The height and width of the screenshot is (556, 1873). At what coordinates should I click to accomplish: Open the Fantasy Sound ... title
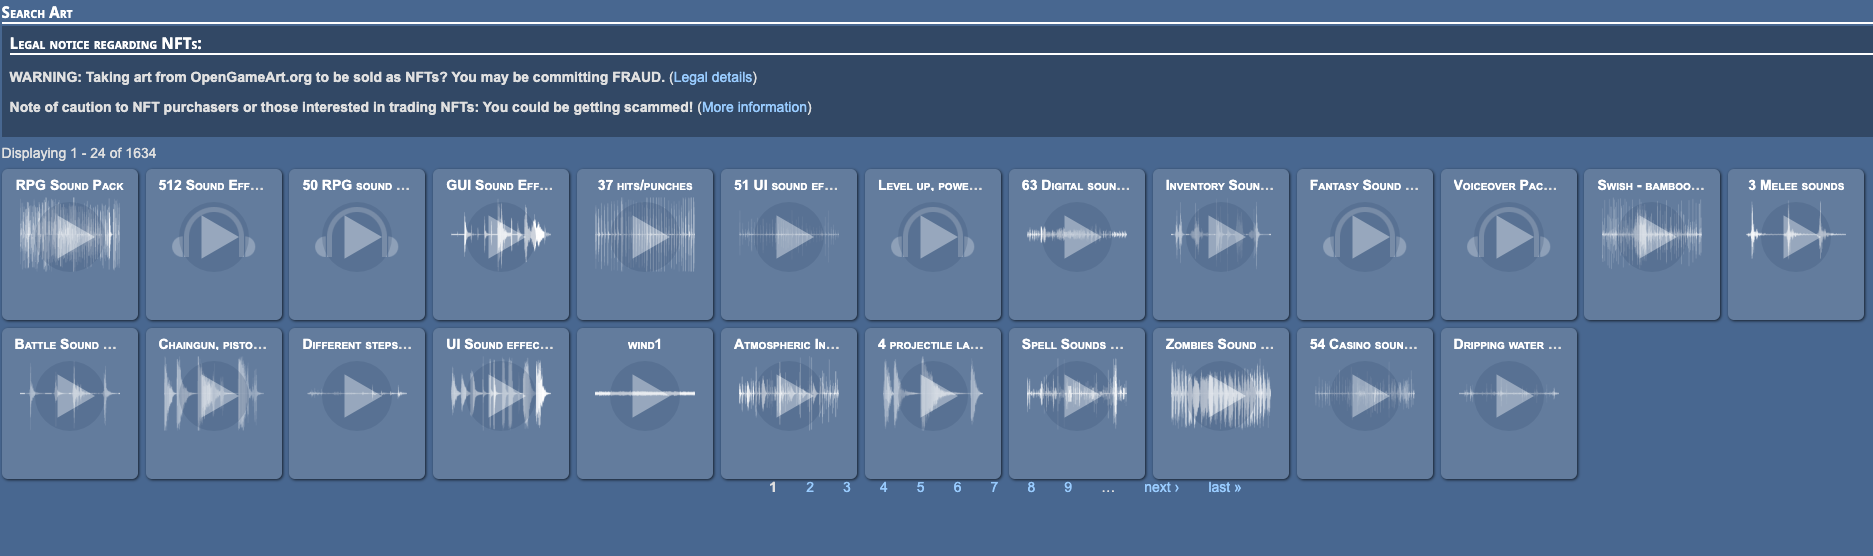click(1364, 185)
